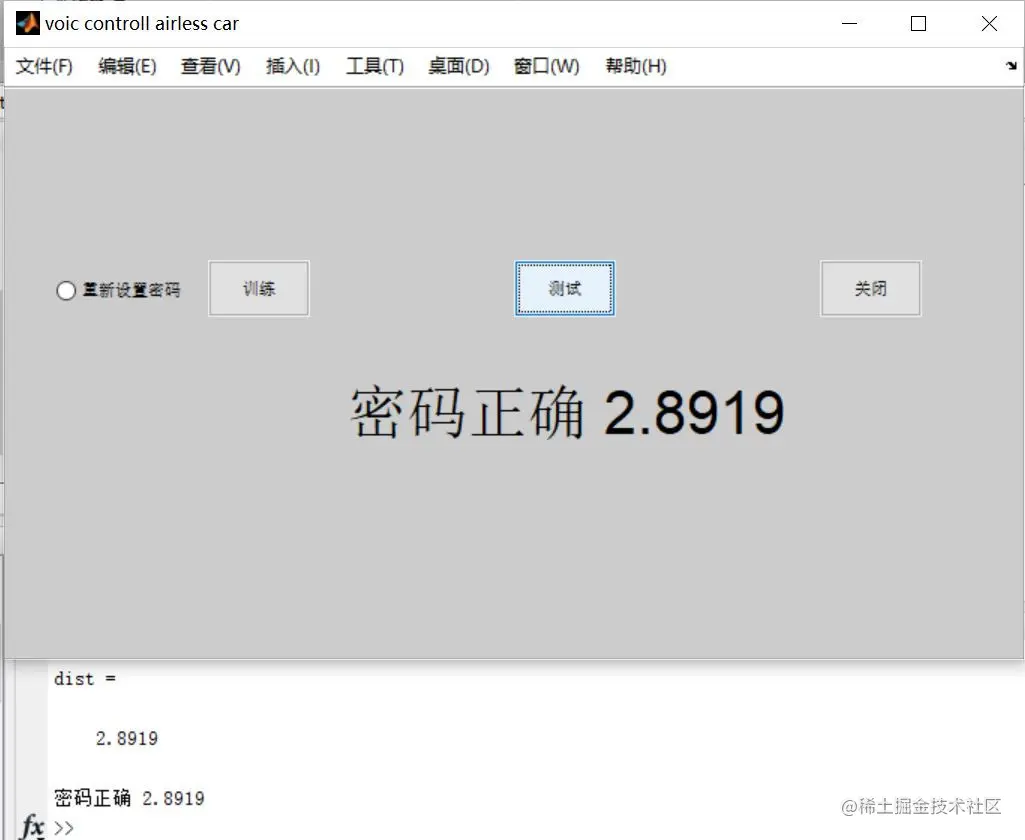This screenshot has width=1025, height=840.
Task: Open the 查看(V) view menu
Action: pyautogui.click(x=209, y=66)
